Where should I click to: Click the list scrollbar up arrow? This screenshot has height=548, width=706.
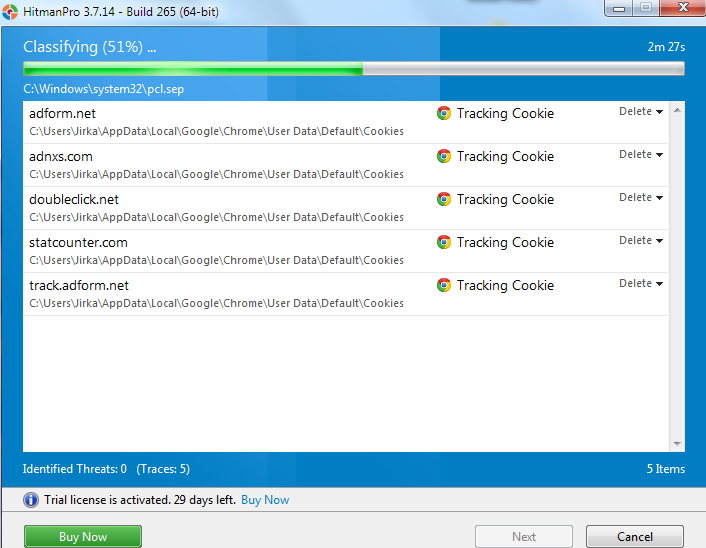pos(677,110)
